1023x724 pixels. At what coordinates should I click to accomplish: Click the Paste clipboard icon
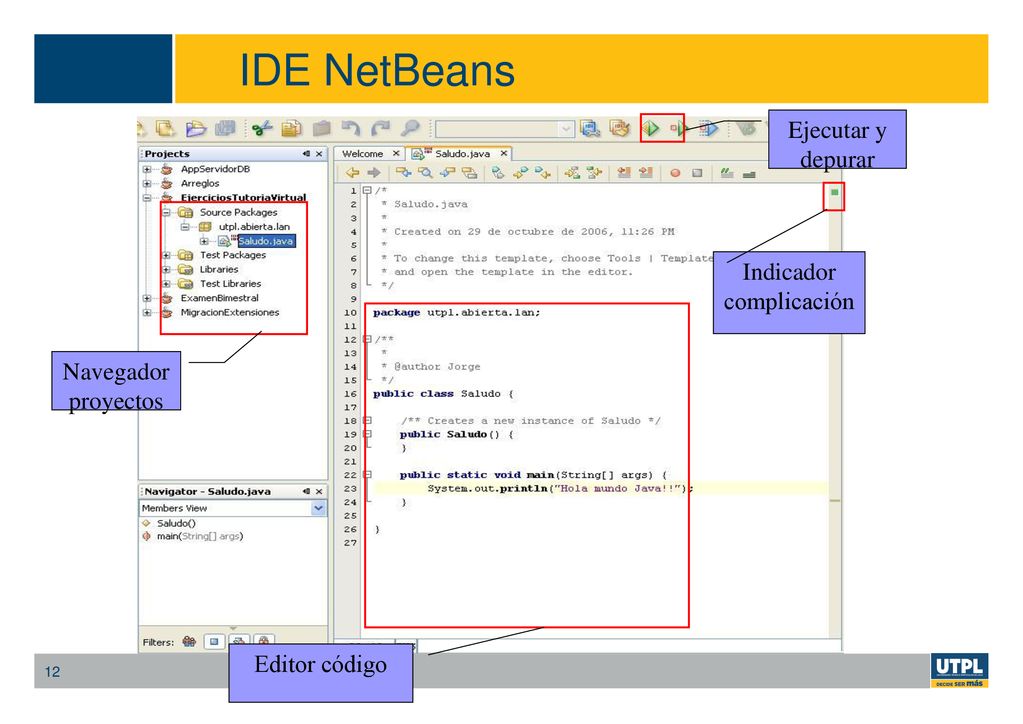click(x=321, y=128)
